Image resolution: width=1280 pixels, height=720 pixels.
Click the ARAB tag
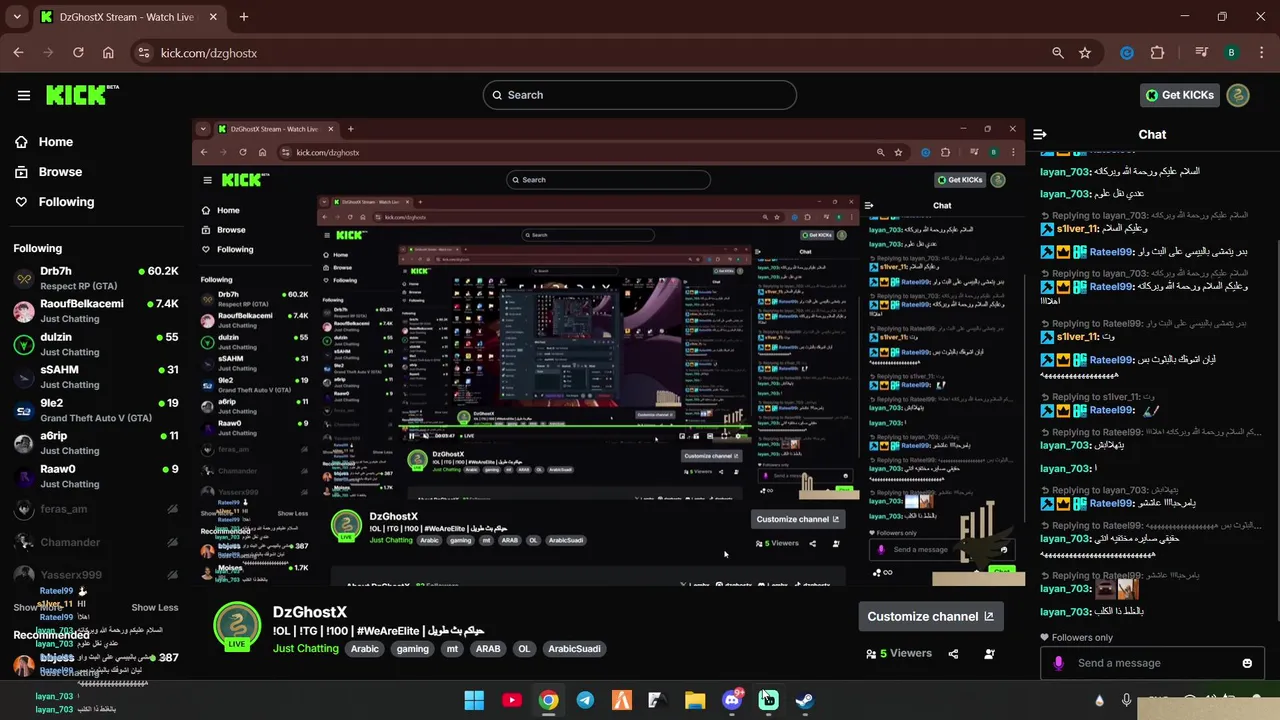coord(488,649)
